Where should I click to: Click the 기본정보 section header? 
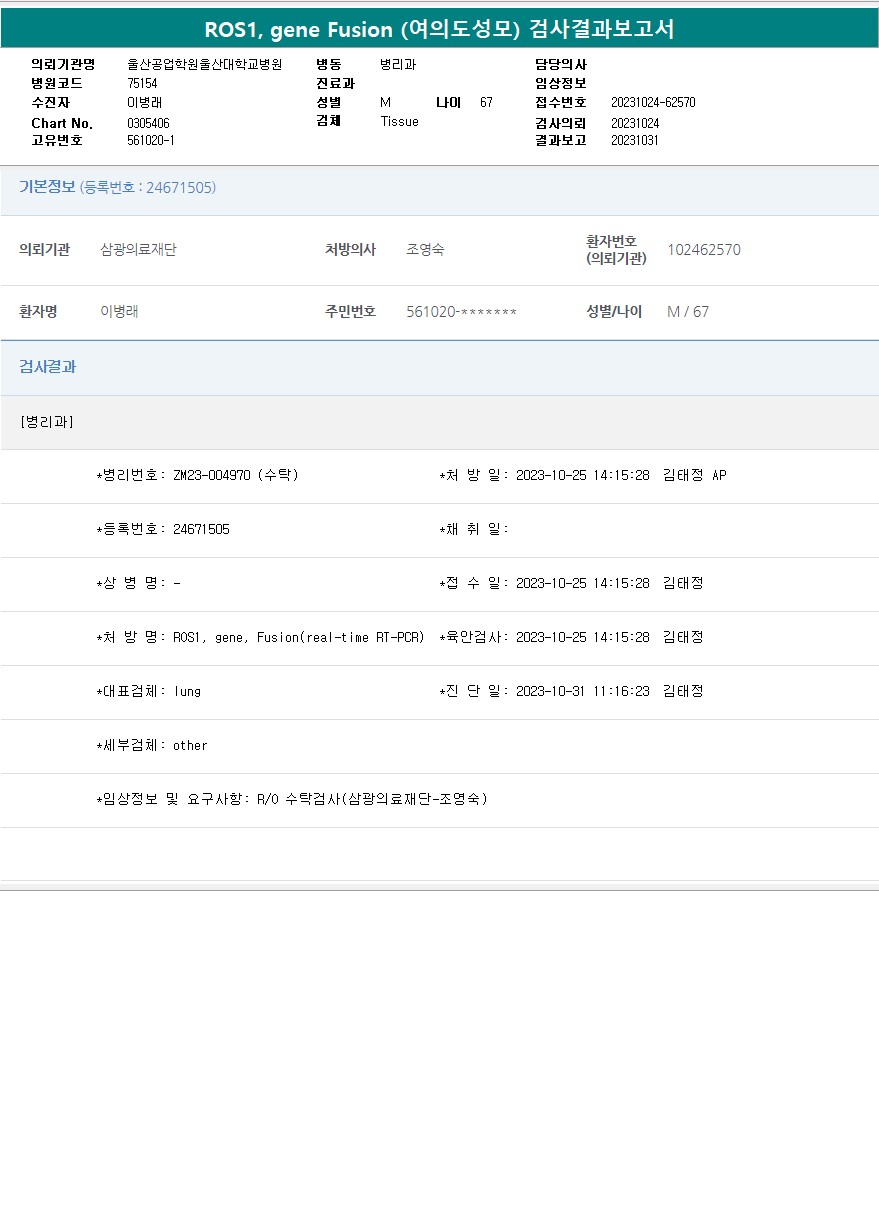[x=47, y=187]
